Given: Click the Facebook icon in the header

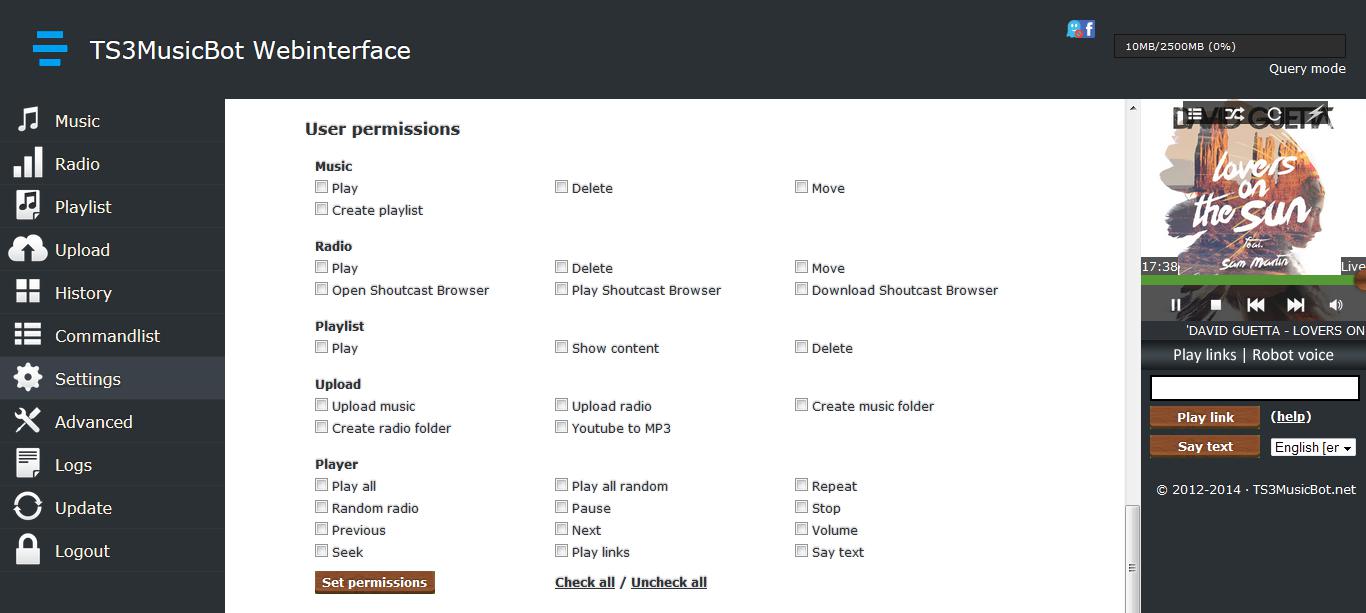Looking at the screenshot, I should pos(1088,29).
